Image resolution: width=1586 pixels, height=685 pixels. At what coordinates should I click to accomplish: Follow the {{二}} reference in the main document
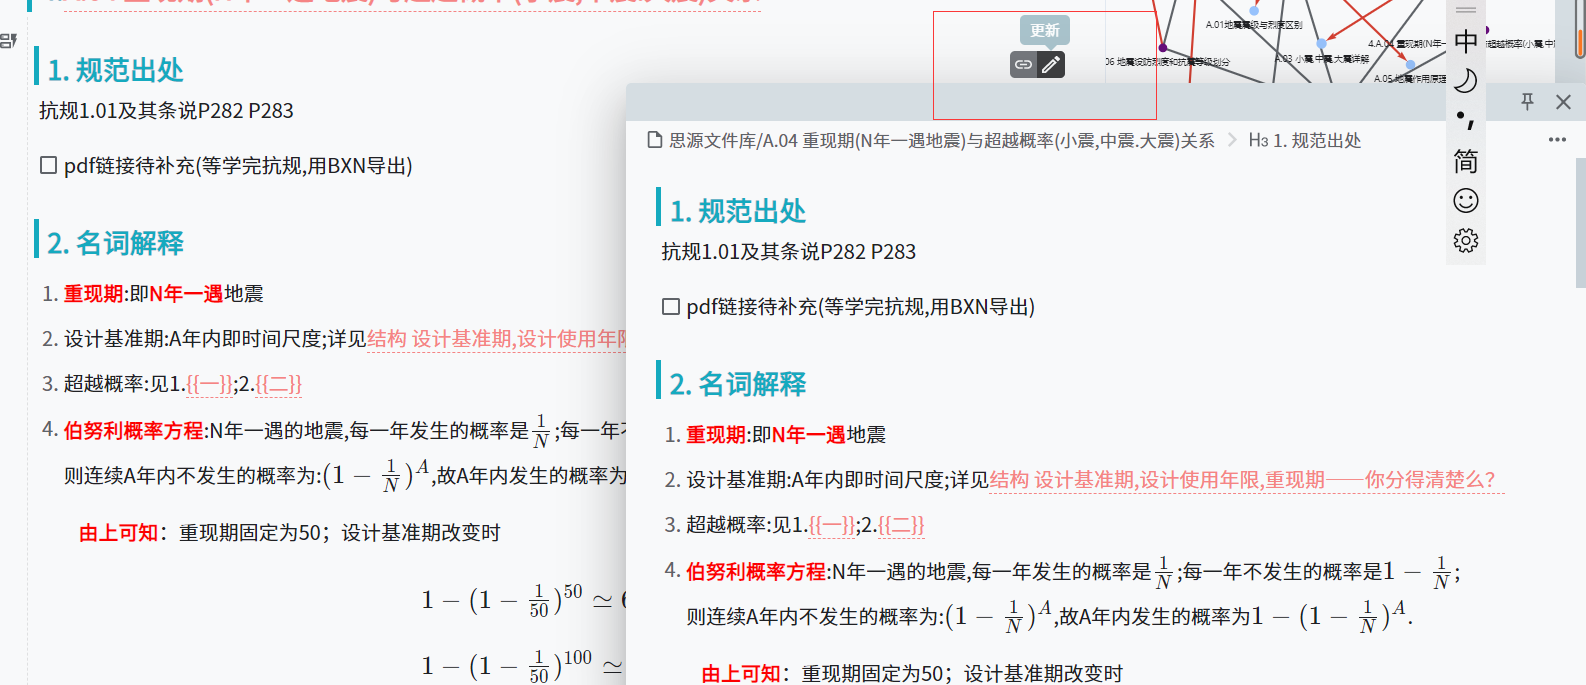[x=278, y=384]
